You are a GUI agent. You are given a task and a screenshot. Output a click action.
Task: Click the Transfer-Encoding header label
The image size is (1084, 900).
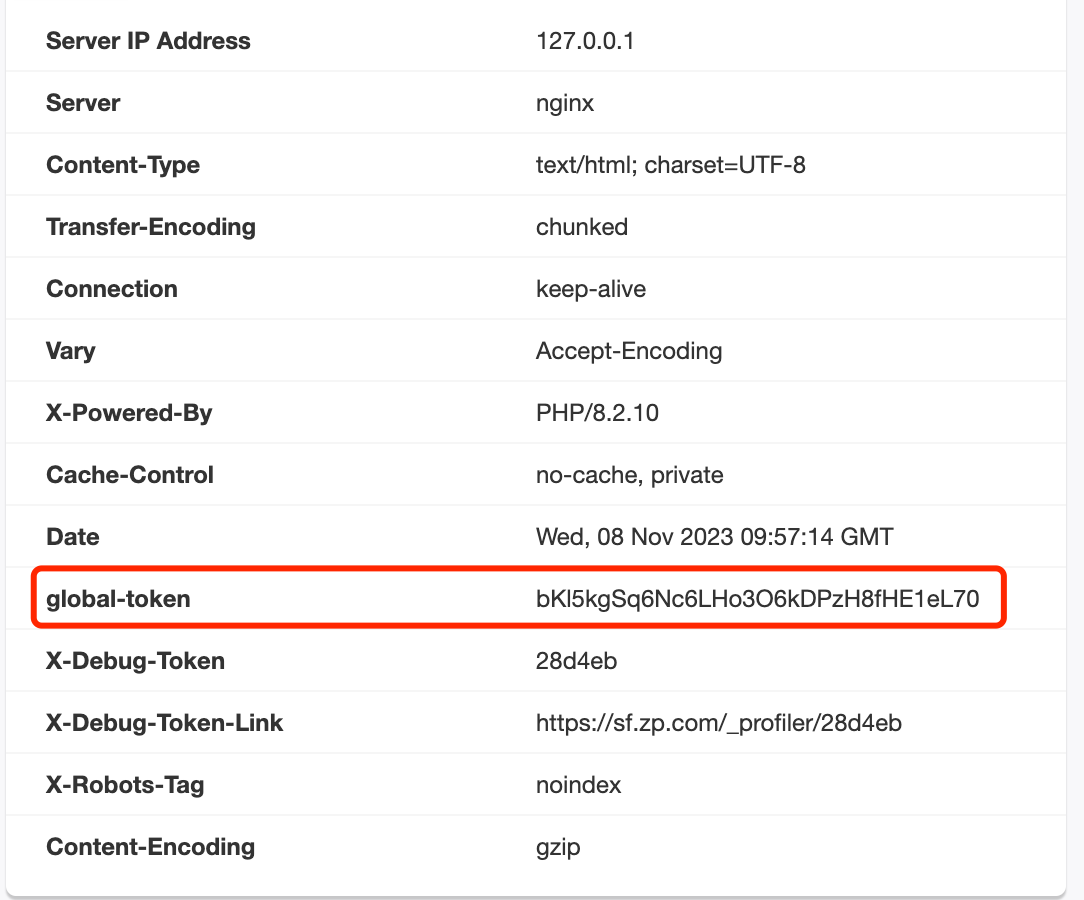click(x=151, y=227)
